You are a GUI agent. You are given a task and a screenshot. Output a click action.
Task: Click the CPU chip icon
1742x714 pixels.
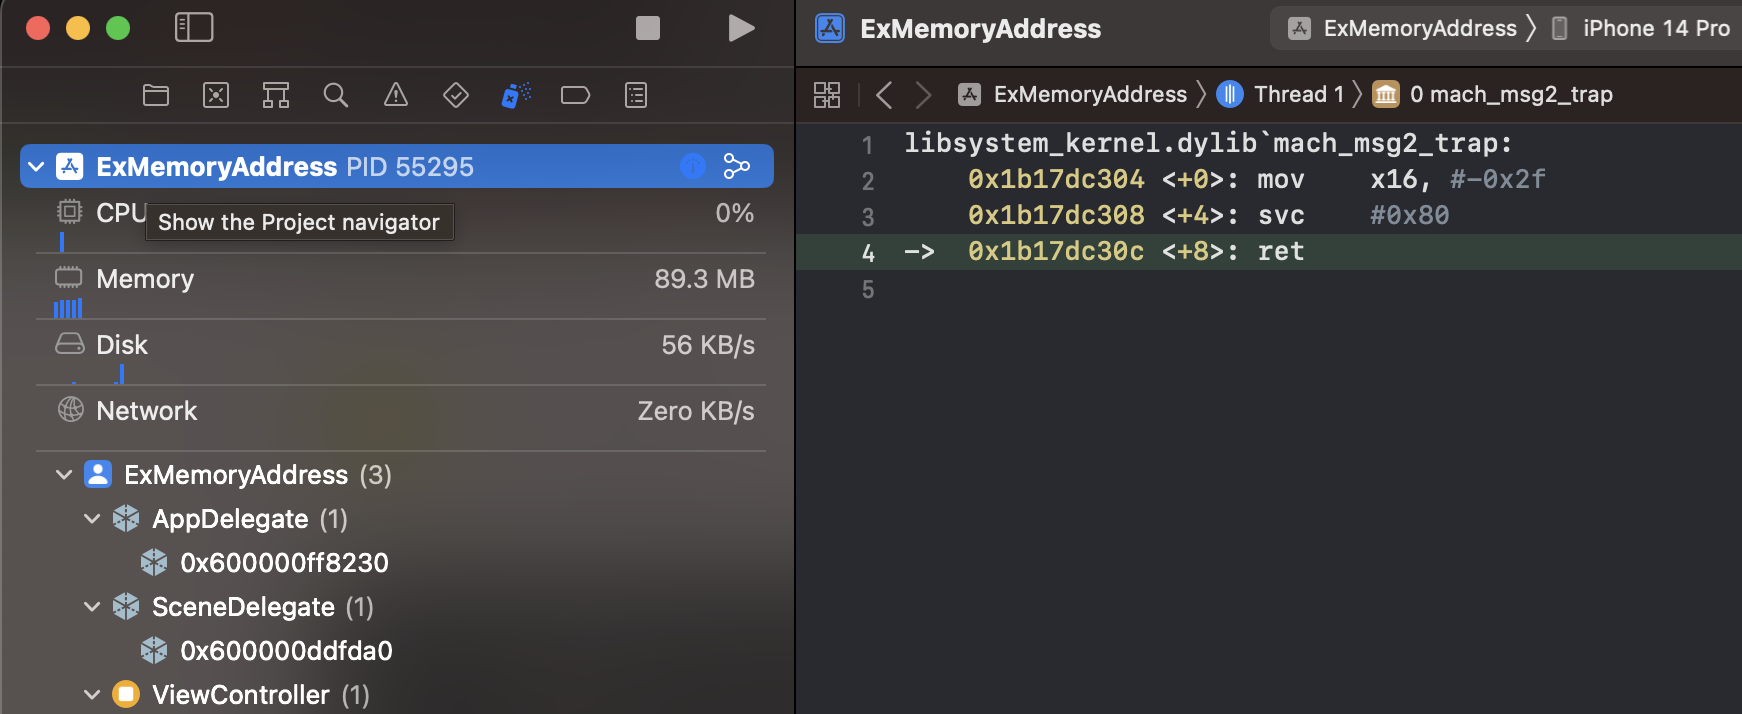pyautogui.click(x=69, y=212)
